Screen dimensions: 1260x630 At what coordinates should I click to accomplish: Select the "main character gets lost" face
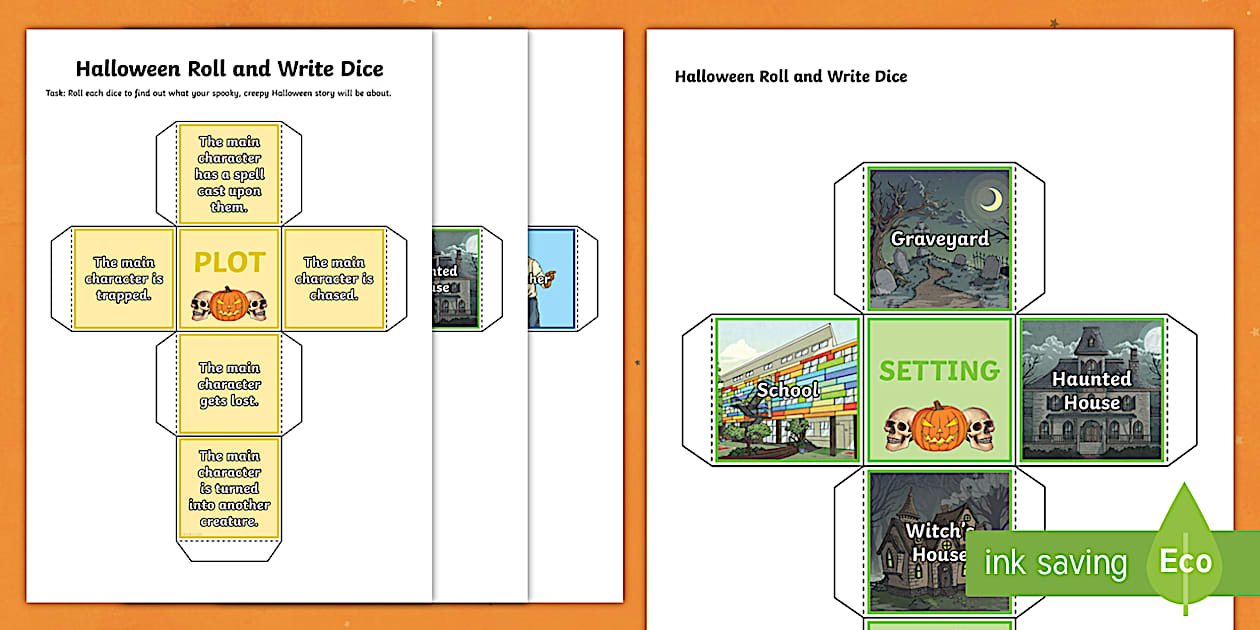pyautogui.click(x=229, y=384)
